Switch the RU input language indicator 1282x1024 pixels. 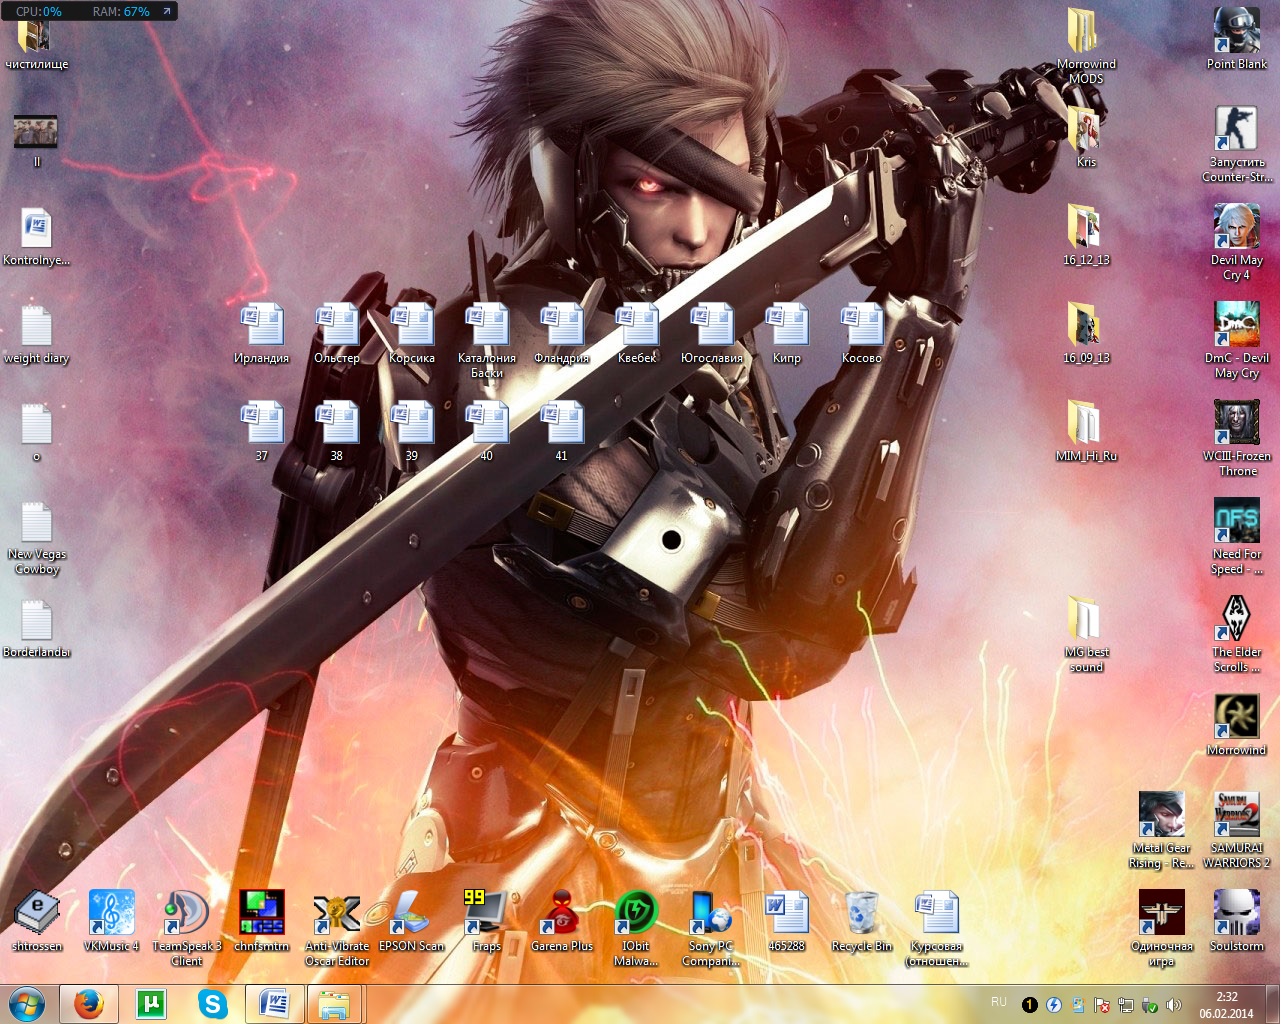[998, 1002]
